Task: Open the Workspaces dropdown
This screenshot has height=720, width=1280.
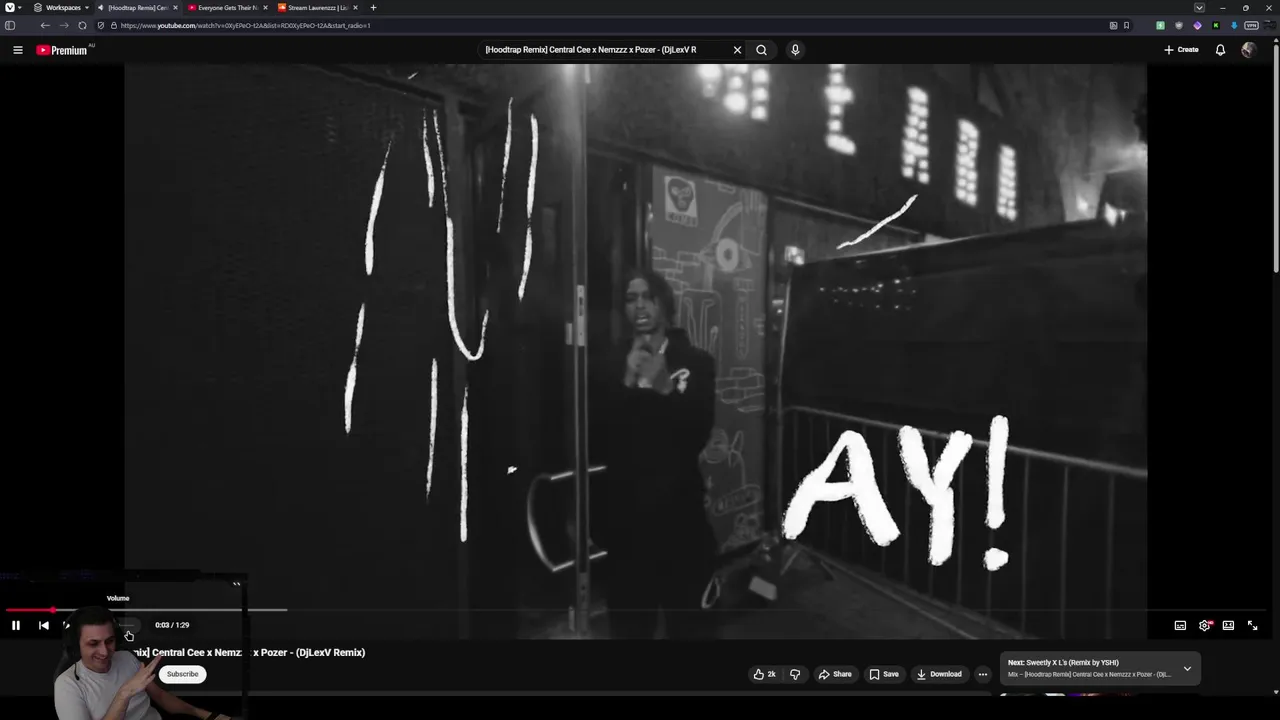Action: [59, 7]
